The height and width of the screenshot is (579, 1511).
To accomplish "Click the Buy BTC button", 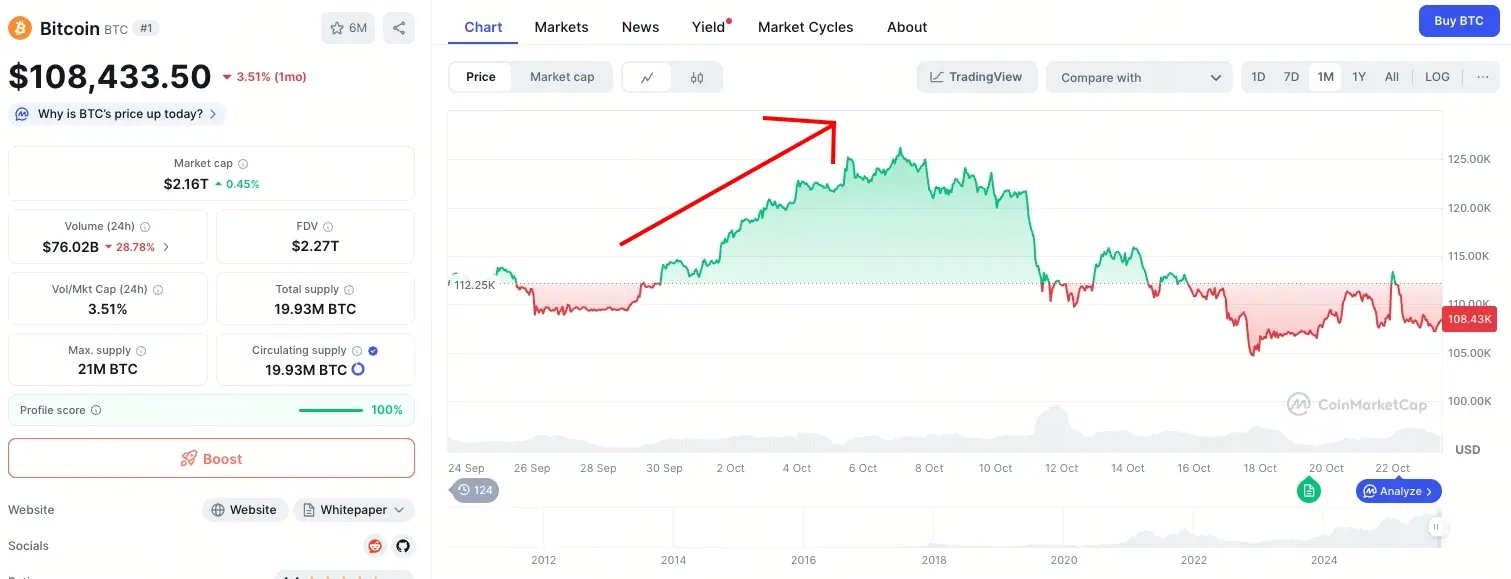I will (1459, 21).
